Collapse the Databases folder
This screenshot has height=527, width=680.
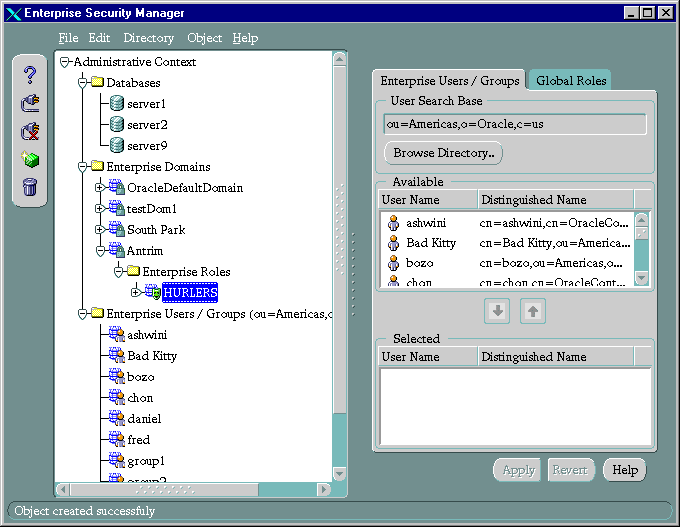coord(83,83)
